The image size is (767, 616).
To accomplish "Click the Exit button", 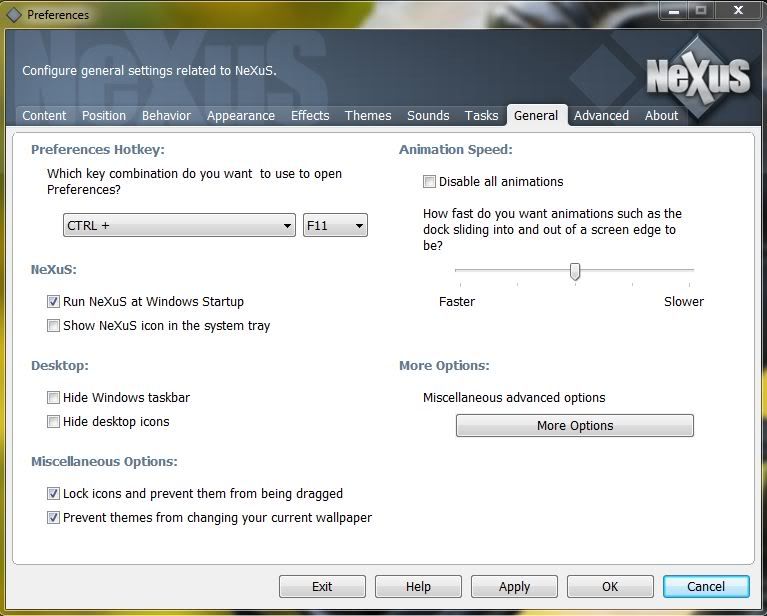I will [322, 586].
